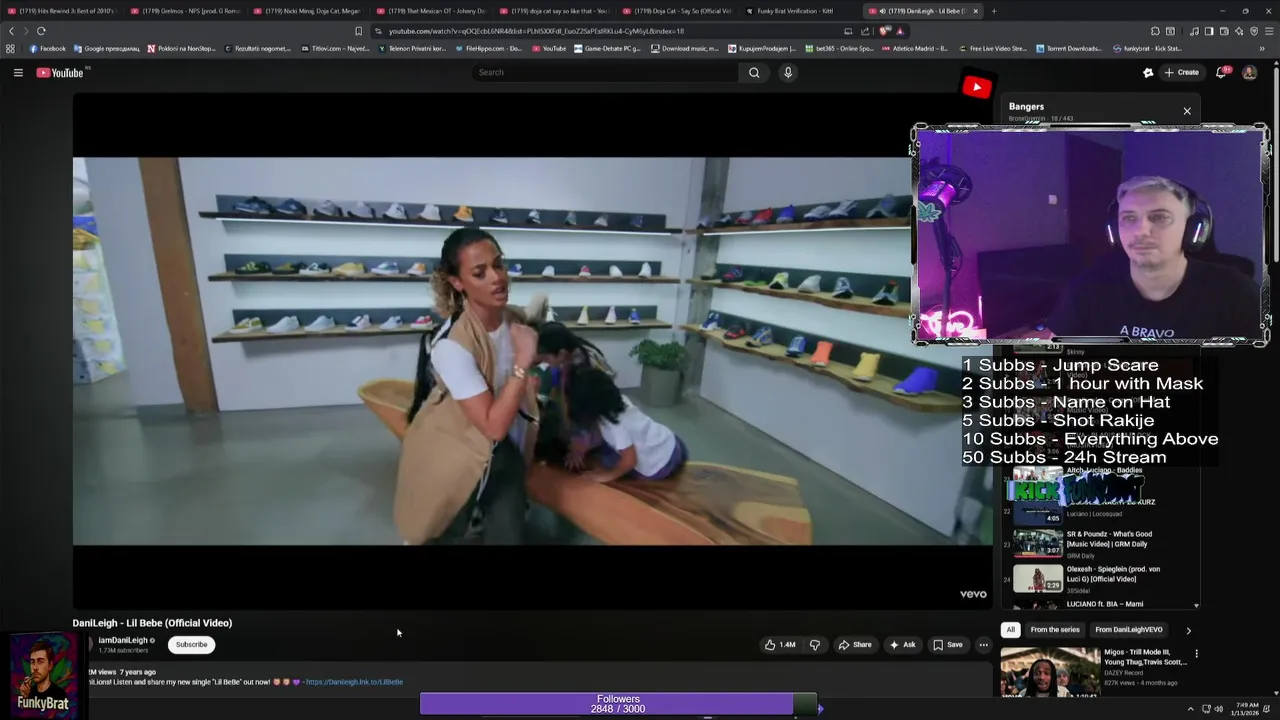This screenshot has height=720, width=1280.
Task: Open the Danileigh.lnk.to/LilBeBe description link
Action: coord(354,682)
